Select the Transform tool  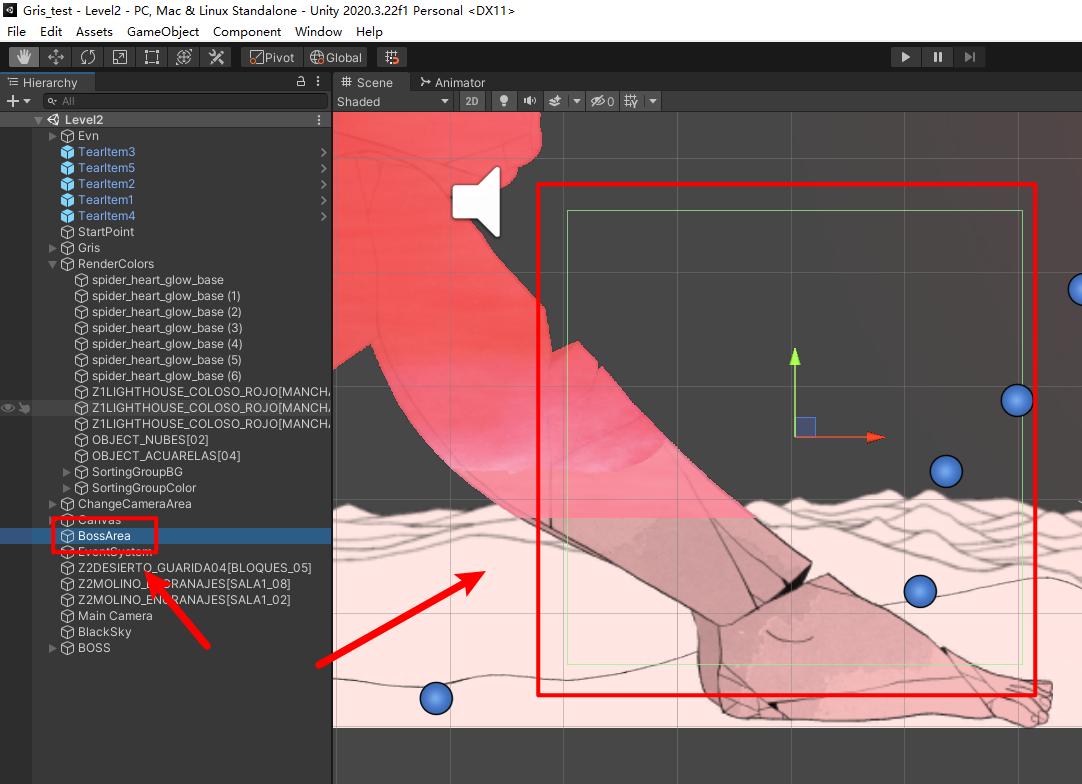pos(184,57)
